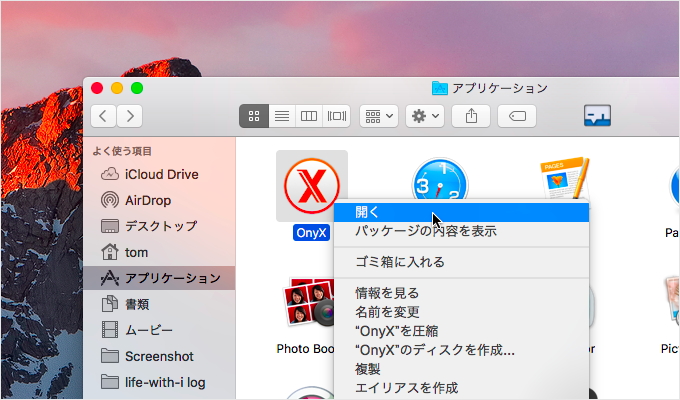This screenshot has height=400, width=680.
Task: Switch to Cover Flow view
Action: pyautogui.click(x=337, y=116)
